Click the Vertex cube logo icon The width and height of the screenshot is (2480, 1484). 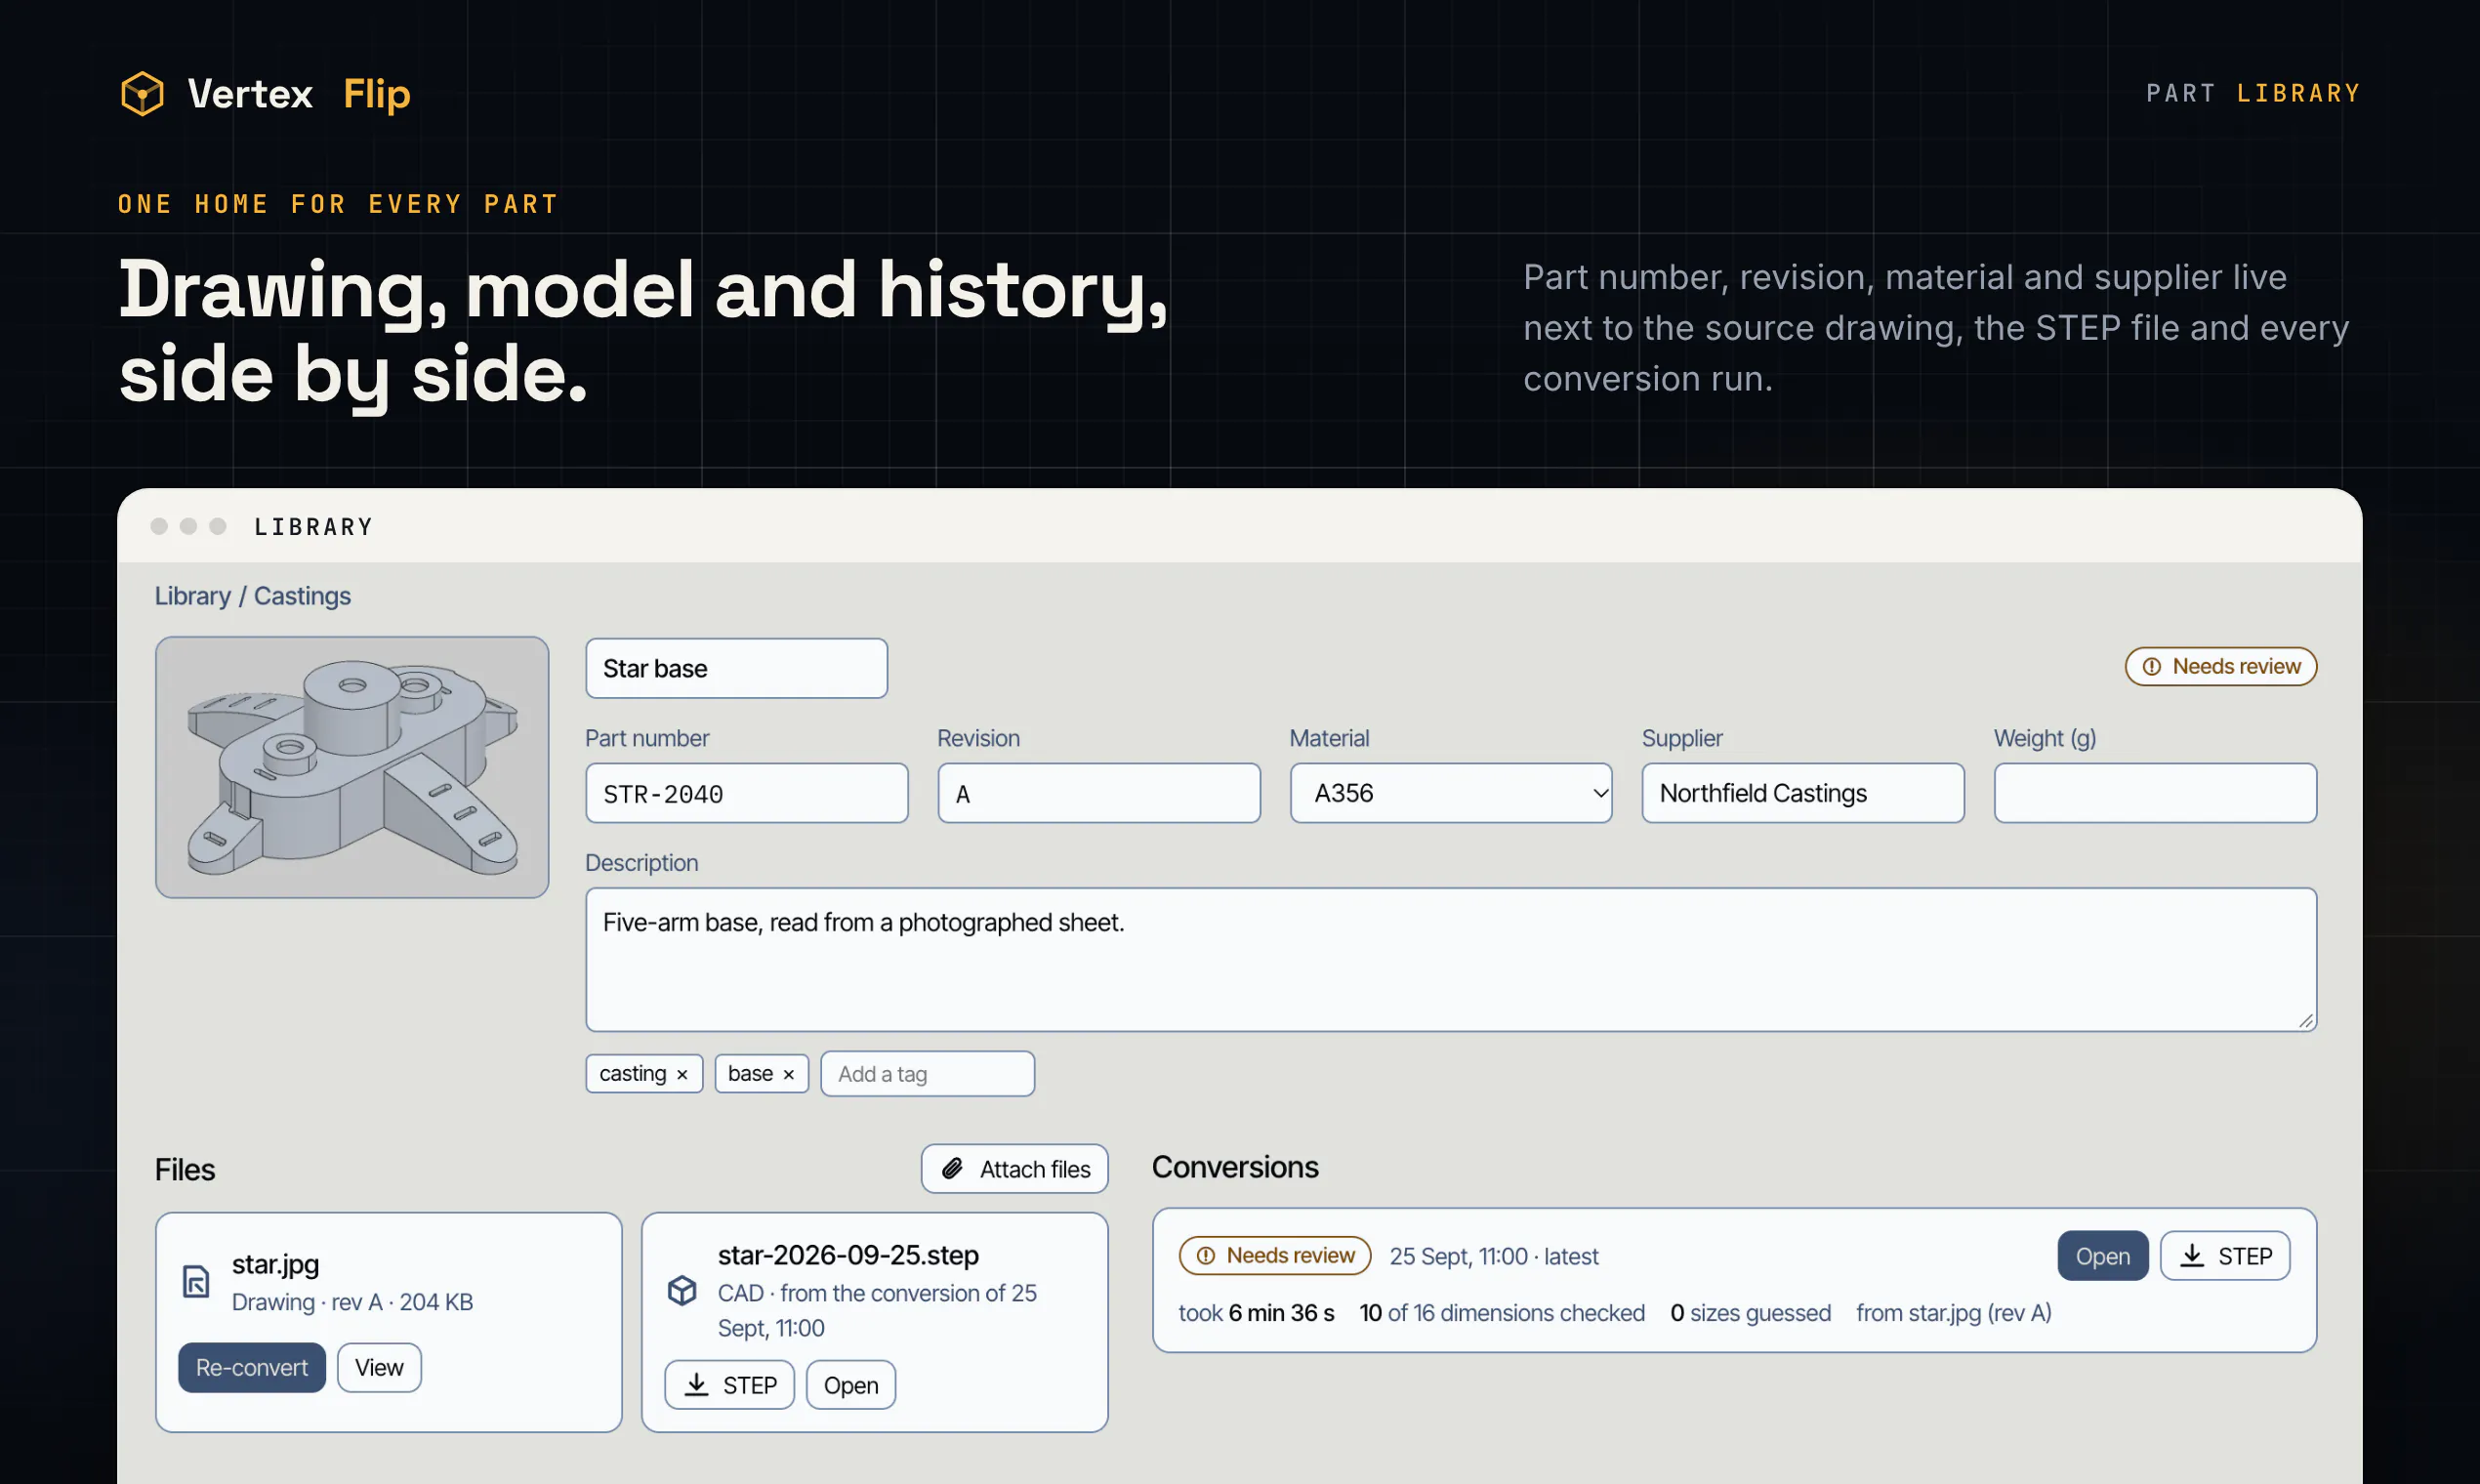[142, 94]
